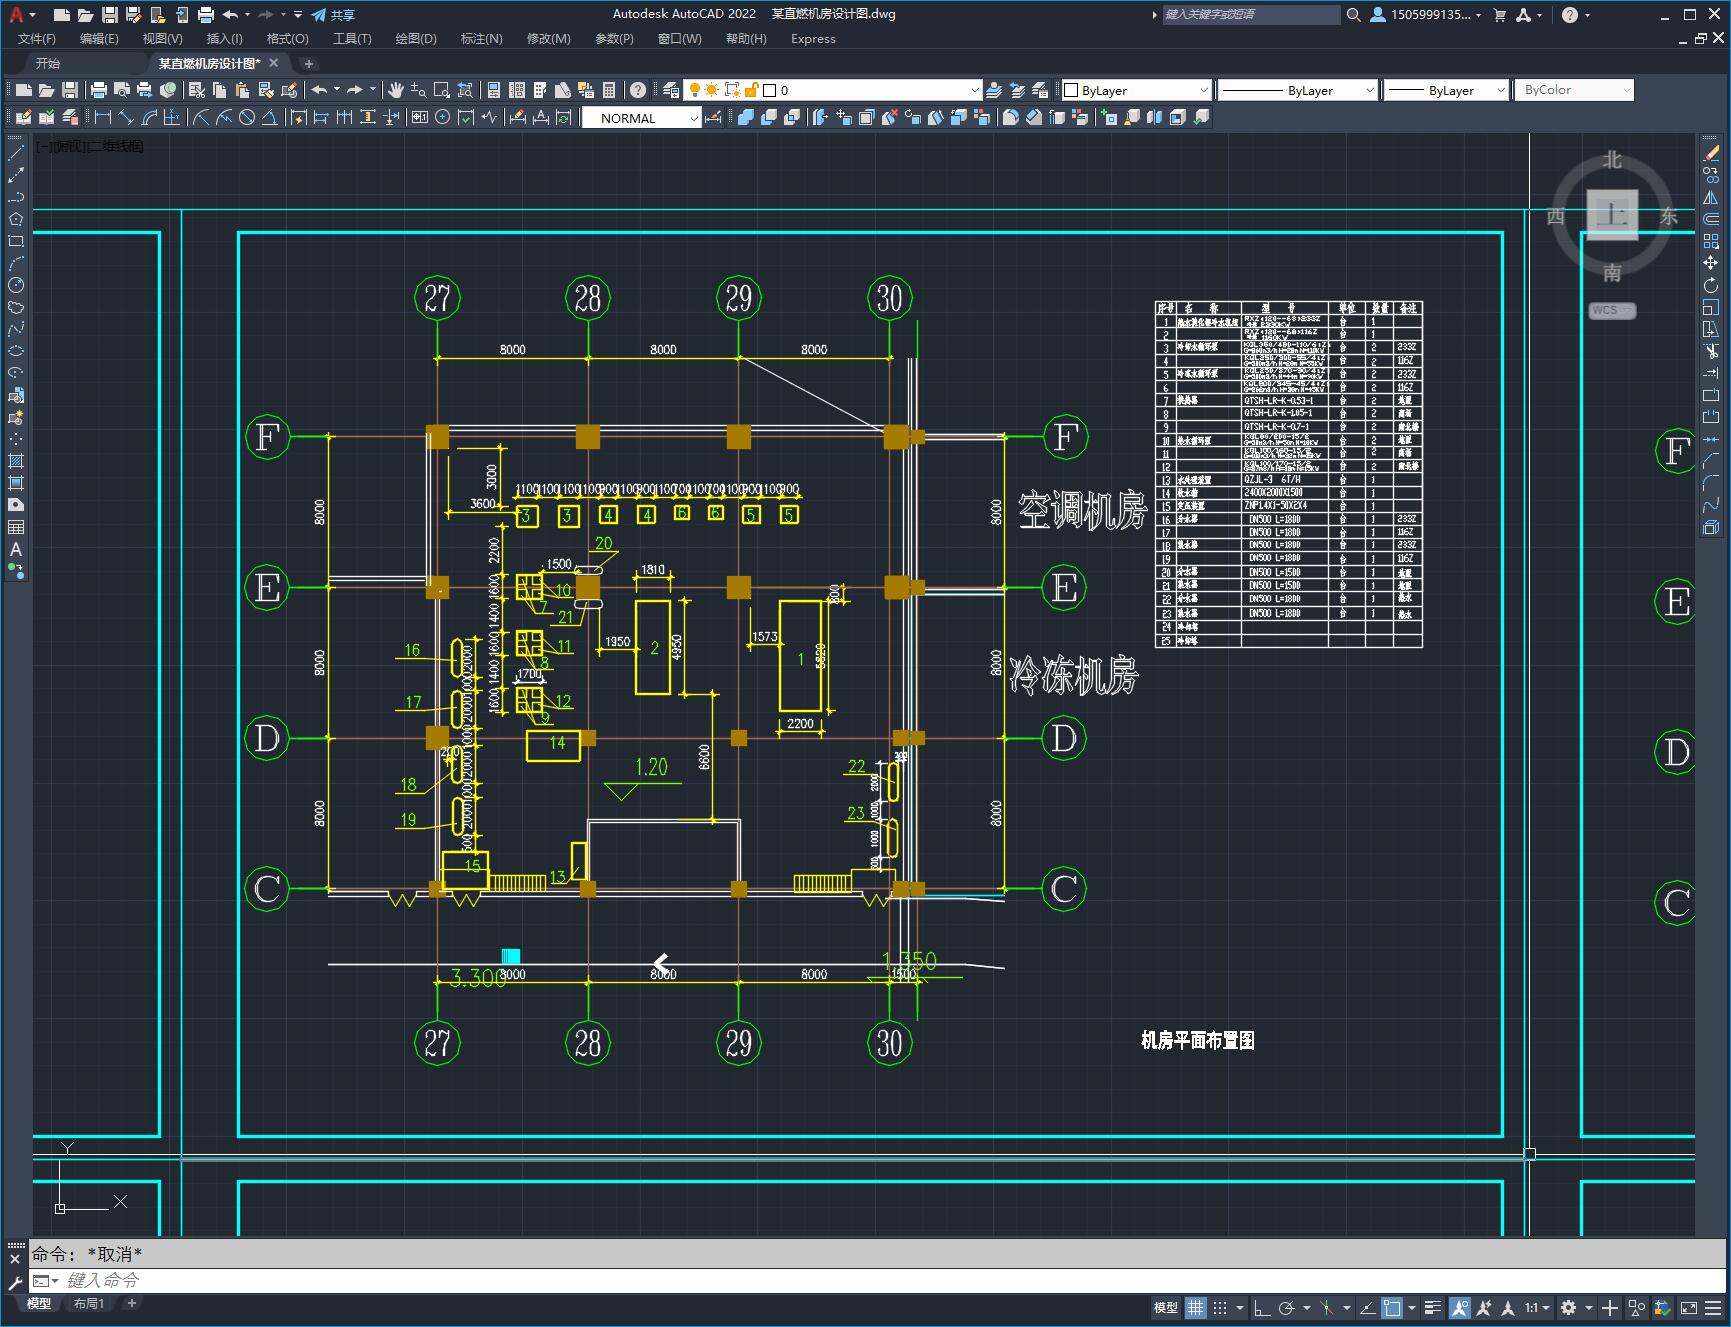The image size is (1731, 1327).
Task: Add a new drawing tab with plus
Action: [309, 63]
